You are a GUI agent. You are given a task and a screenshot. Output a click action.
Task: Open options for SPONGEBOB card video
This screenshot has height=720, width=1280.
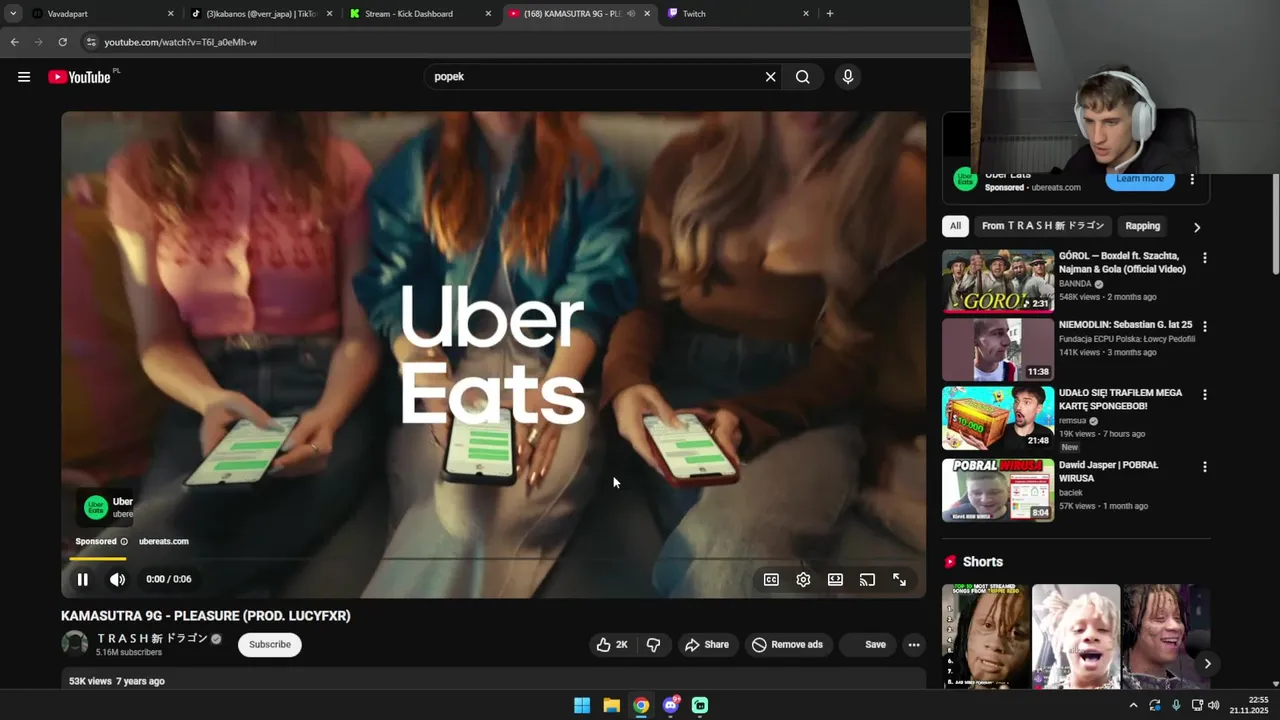pos(1204,395)
